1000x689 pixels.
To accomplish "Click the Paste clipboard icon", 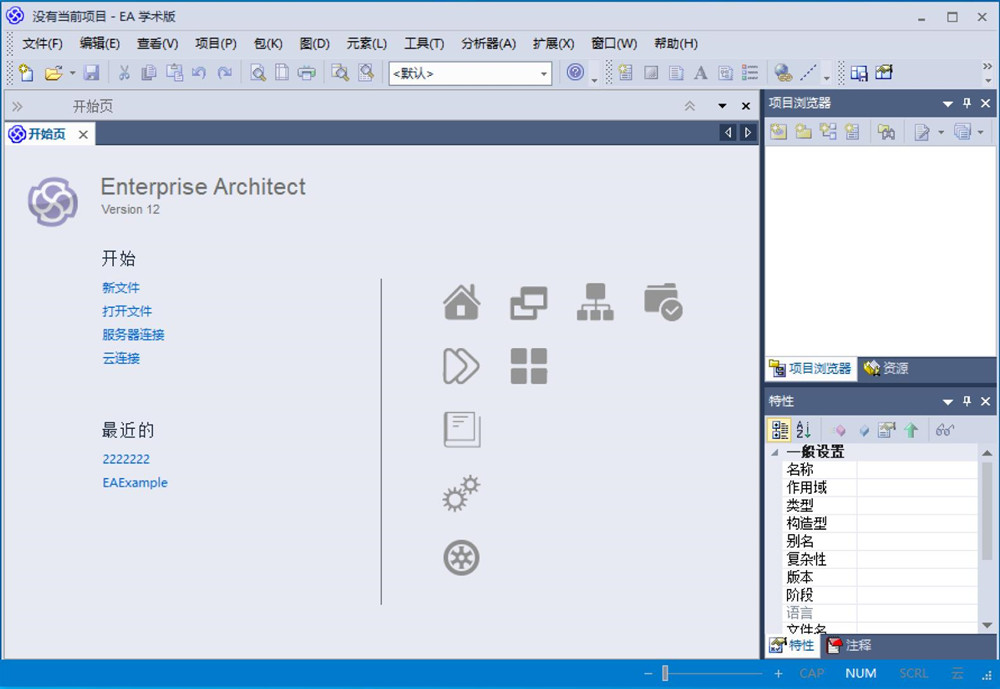I will pyautogui.click(x=174, y=73).
